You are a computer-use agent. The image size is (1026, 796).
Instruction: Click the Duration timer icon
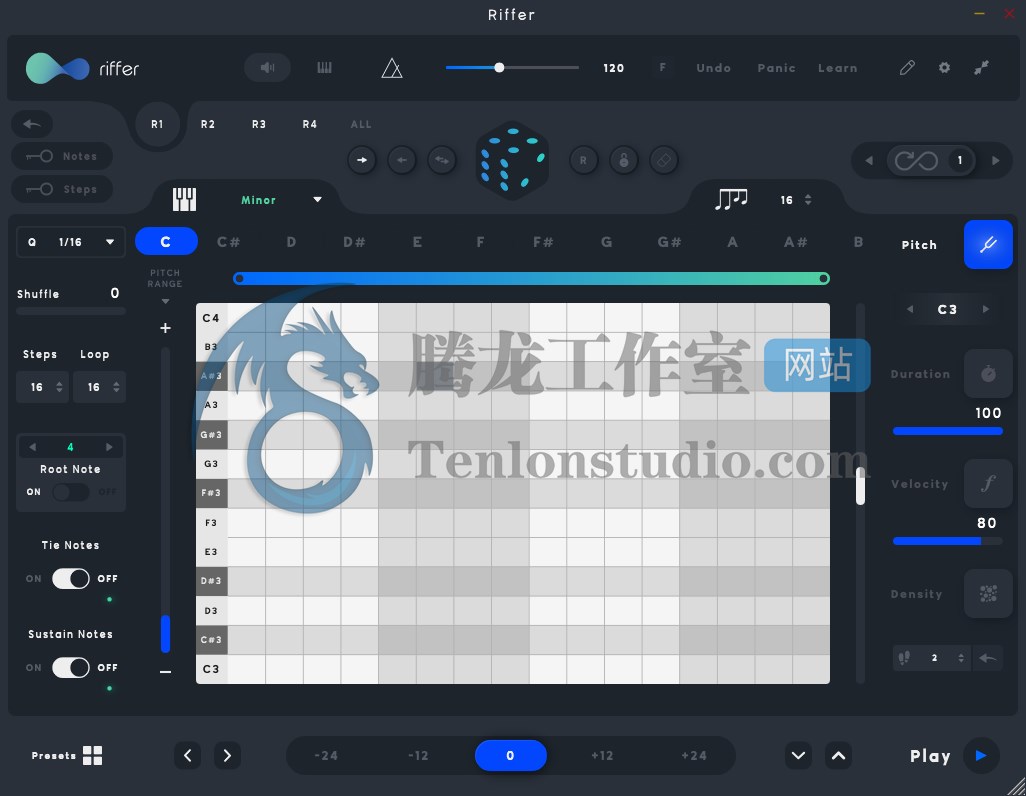click(988, 374)
